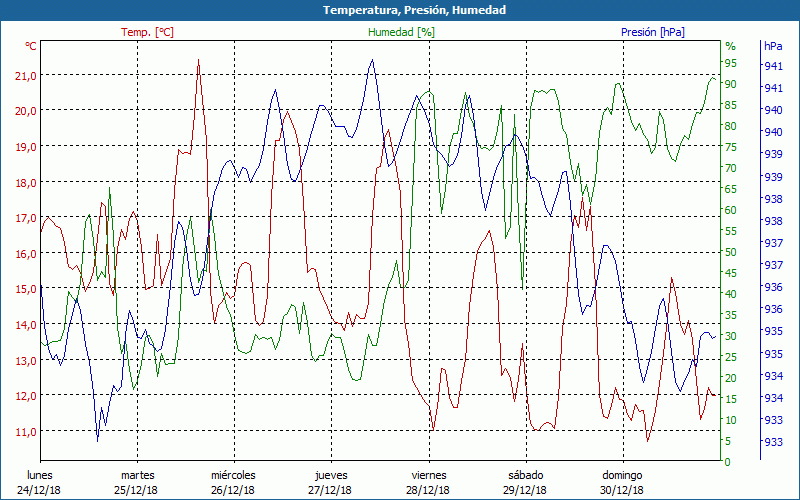
Task: Click the "%" unit label on humidity axis
Action: click(731, 46)
